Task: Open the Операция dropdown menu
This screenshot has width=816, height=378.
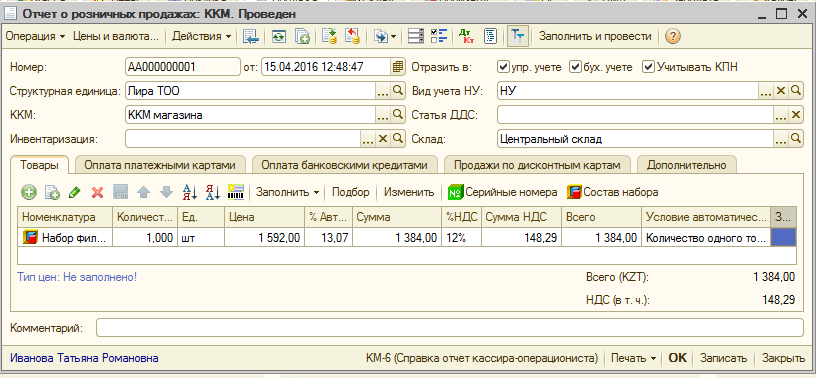Action: (35, 36)
